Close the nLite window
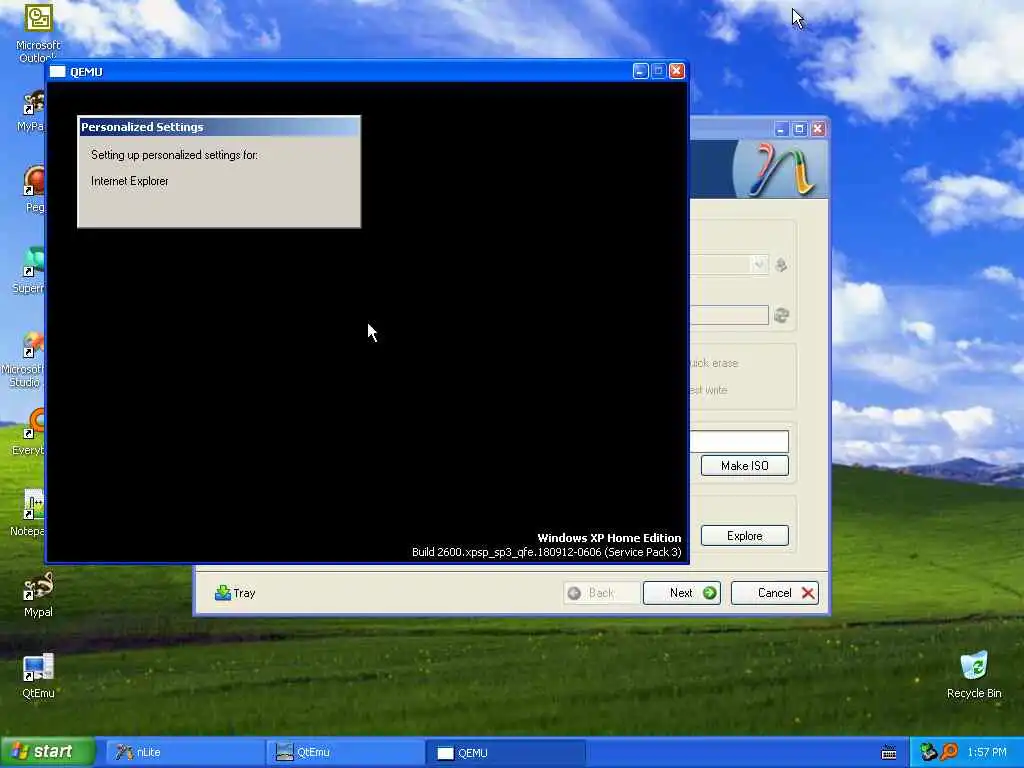The width and height of the screenshot is (1024, 768). click(x=818, y=129)
